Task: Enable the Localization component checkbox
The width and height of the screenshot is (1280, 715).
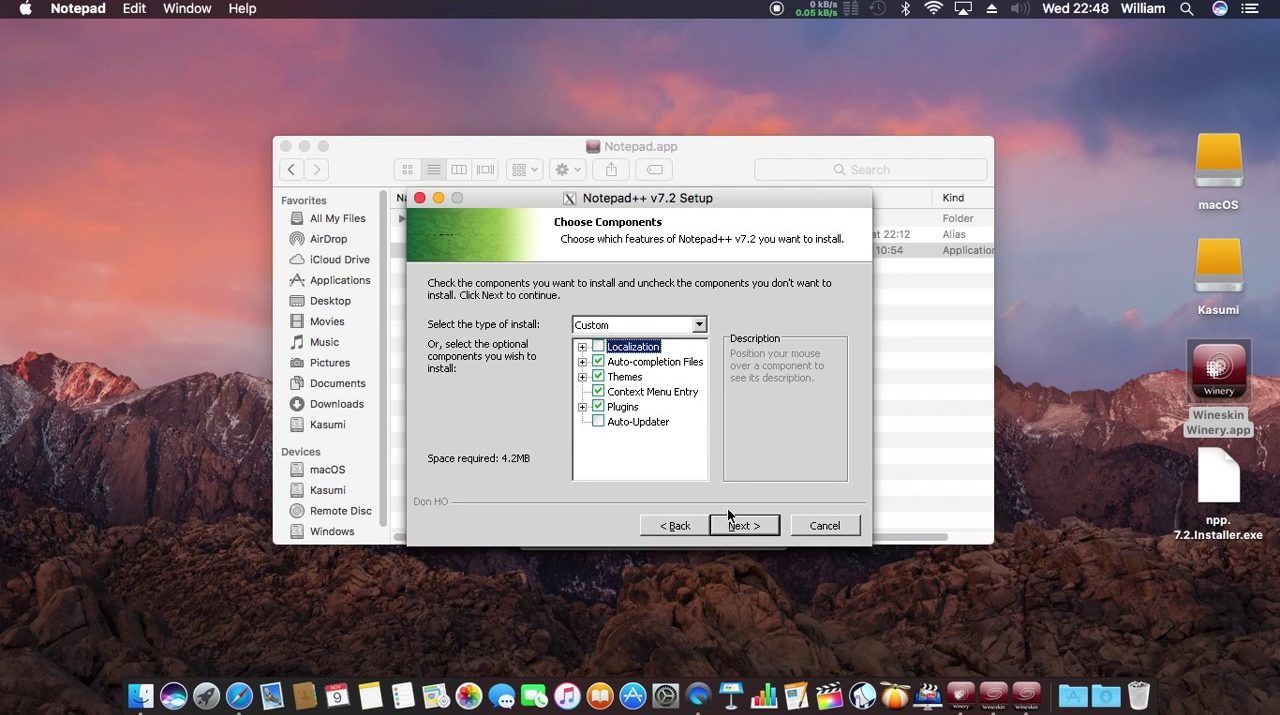Action: (x=598, y=347)
